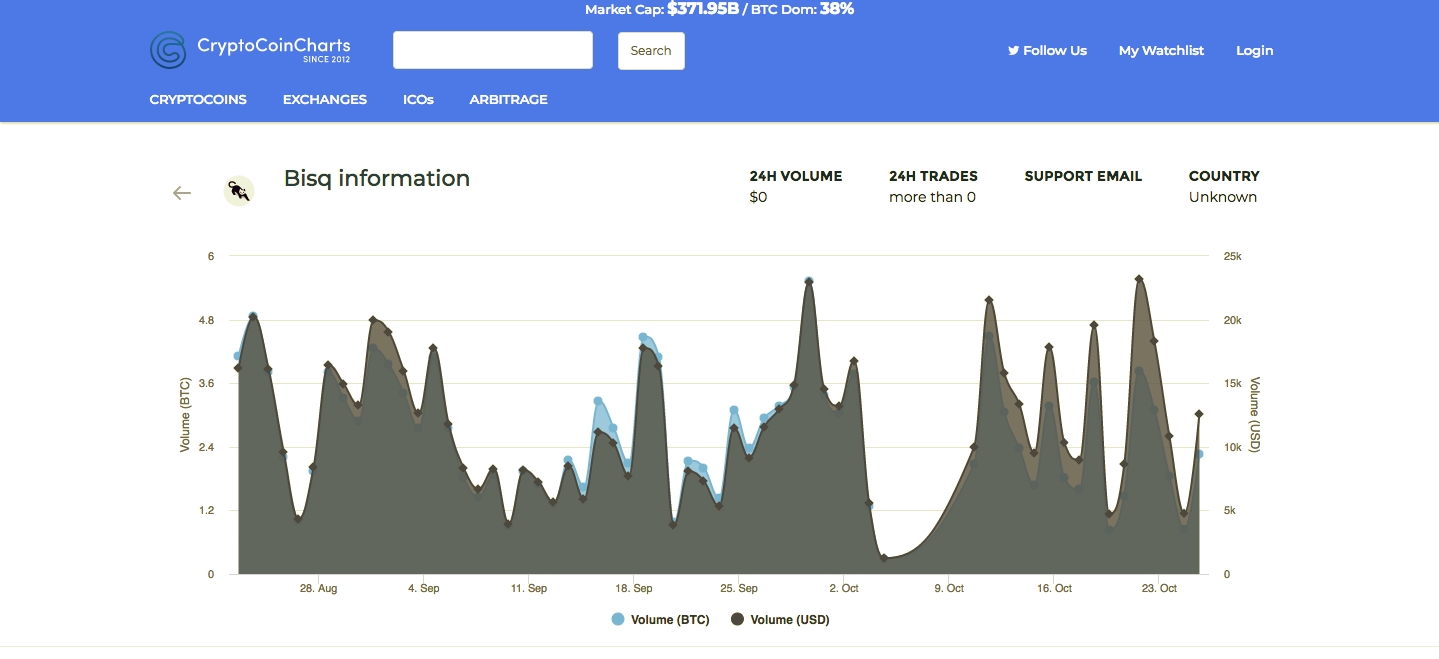Click the Volume (USD) axis title
Viewport: 1439px width, 659px height.
(x=1255, y=415)
